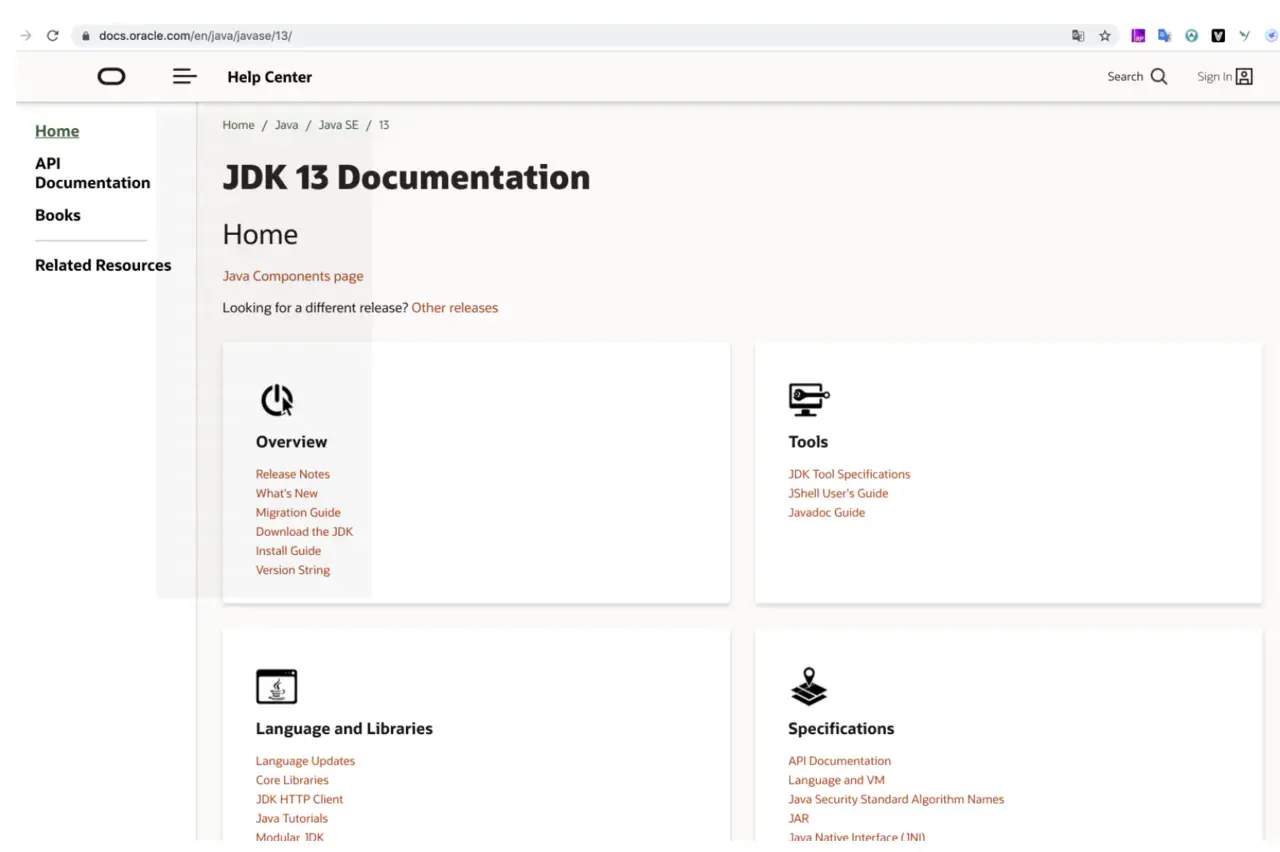Click the Search text in header
Image resolution: width=1280 pixels, height=852 pixels.
1125,76
